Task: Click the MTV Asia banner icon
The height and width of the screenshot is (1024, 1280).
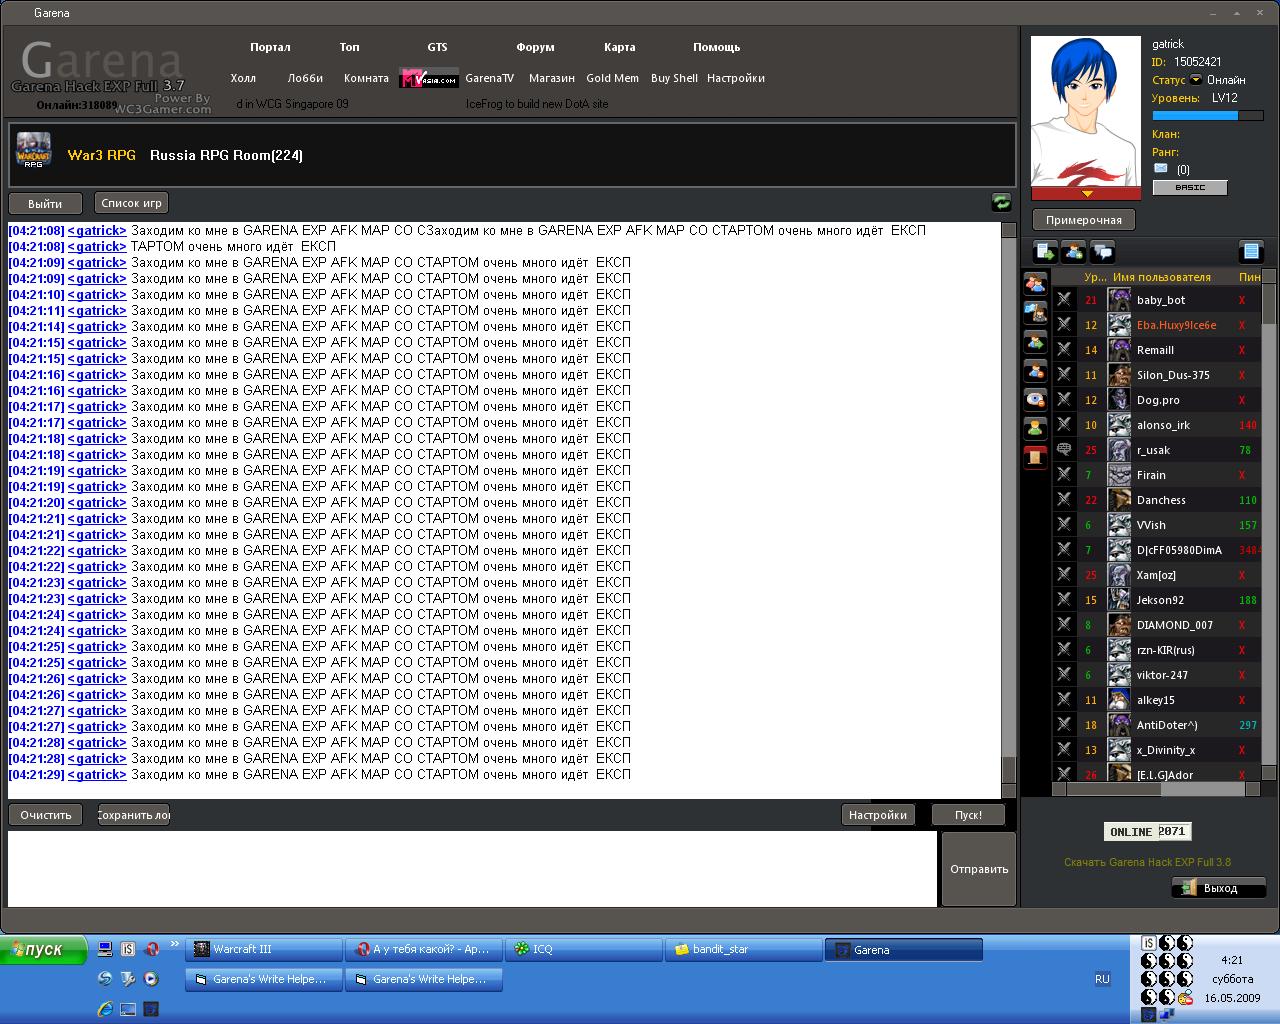Action: pyautogui.click(x=429, y=78)
